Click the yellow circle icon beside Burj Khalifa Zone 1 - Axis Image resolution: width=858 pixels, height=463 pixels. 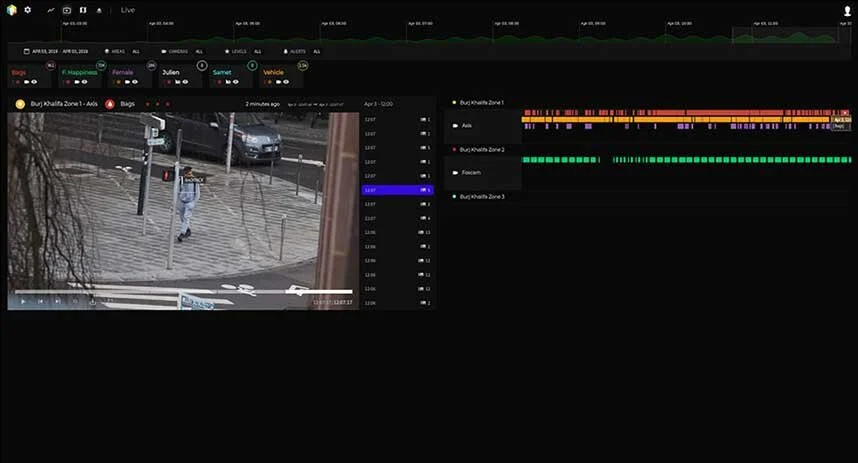pyautogui.click(x=20, y=104)
